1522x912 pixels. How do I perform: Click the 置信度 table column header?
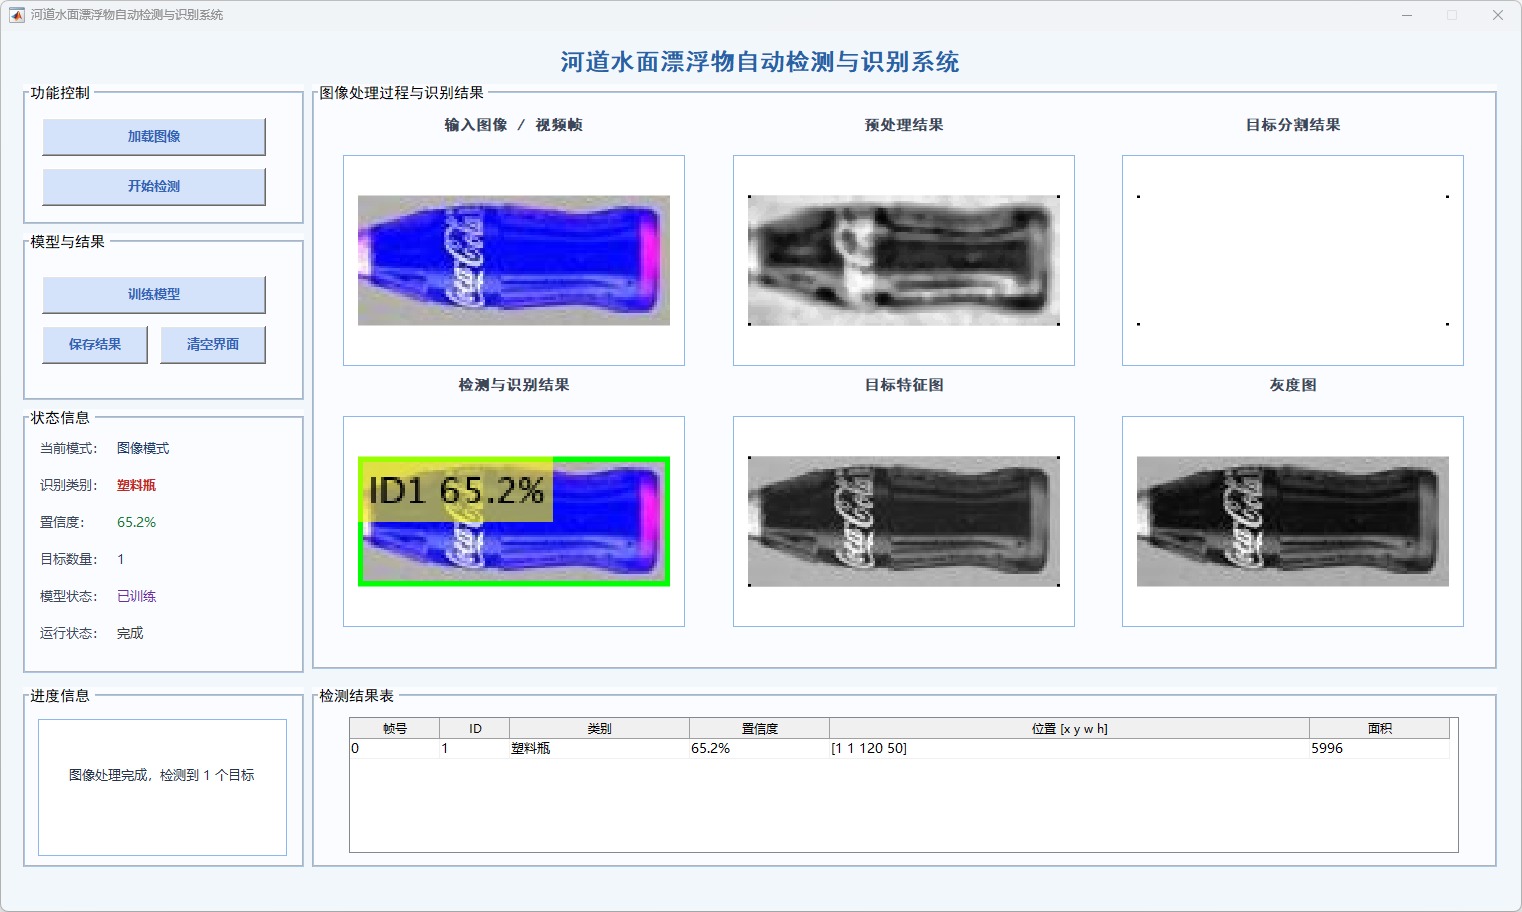point(759,728)
